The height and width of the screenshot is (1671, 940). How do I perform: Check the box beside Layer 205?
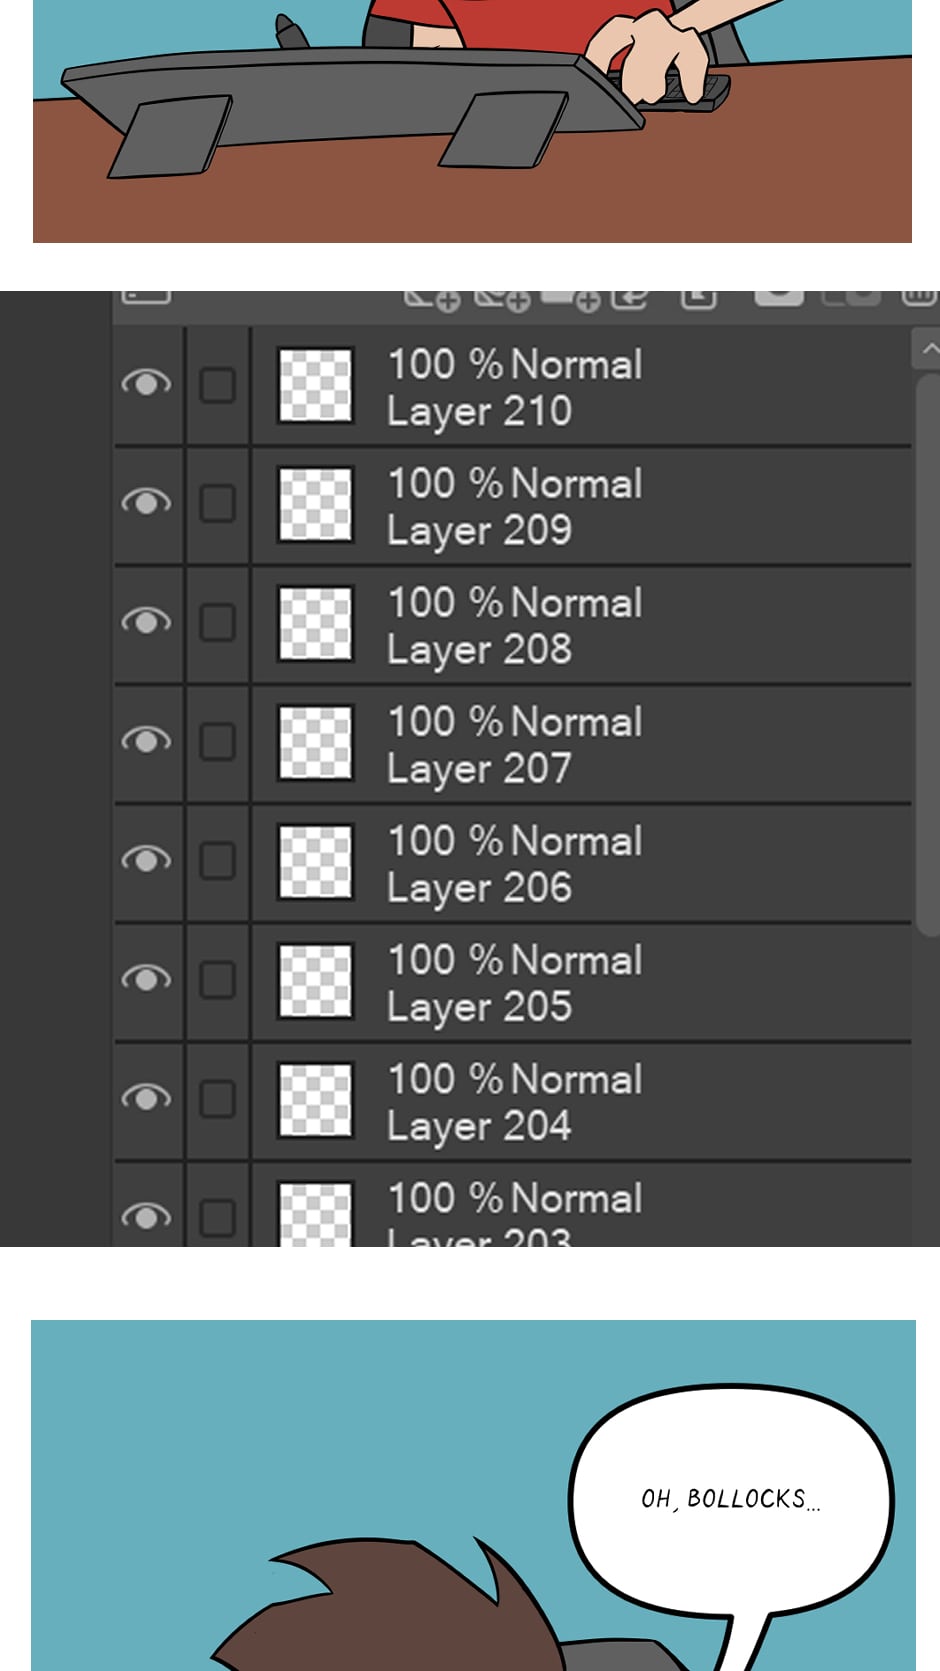(x=217, y=980)
